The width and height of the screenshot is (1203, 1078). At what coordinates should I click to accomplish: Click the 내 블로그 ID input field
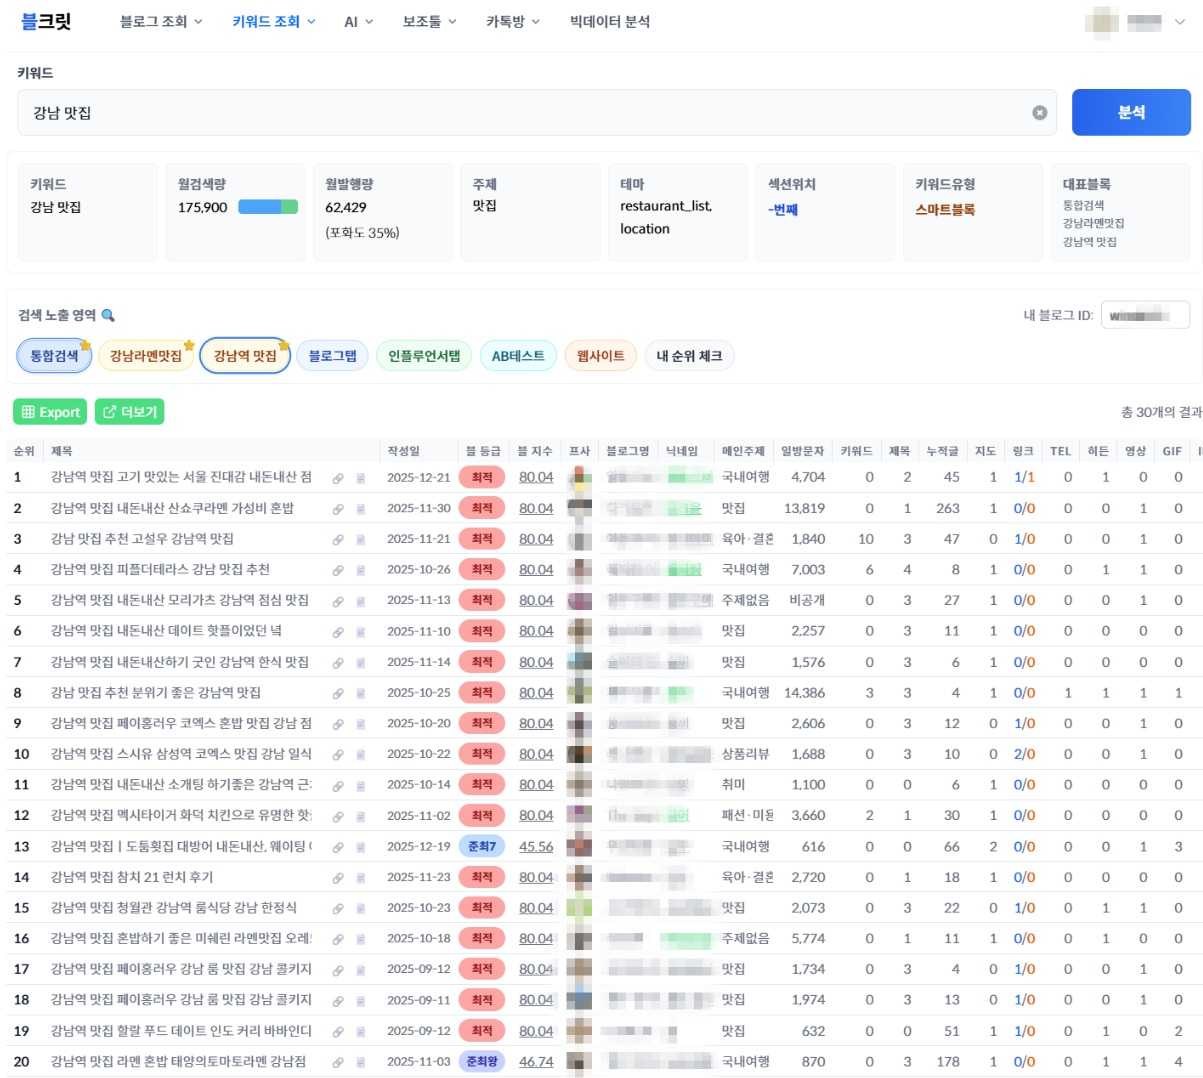pyautogui.click(x=1145, y=316)
